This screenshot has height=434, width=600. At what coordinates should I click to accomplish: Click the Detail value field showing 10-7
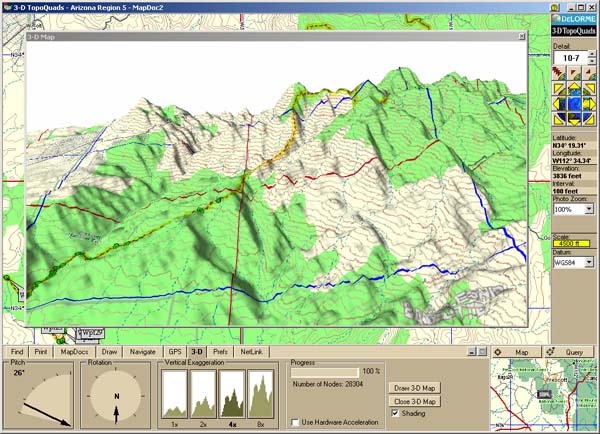tap(571, 58)
